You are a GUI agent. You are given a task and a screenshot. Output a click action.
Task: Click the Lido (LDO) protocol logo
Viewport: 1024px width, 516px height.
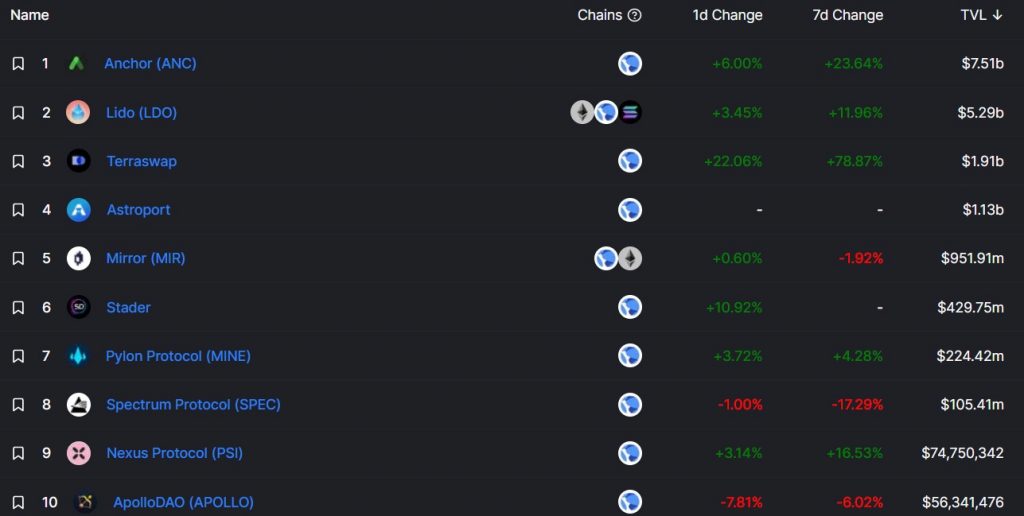78,112
